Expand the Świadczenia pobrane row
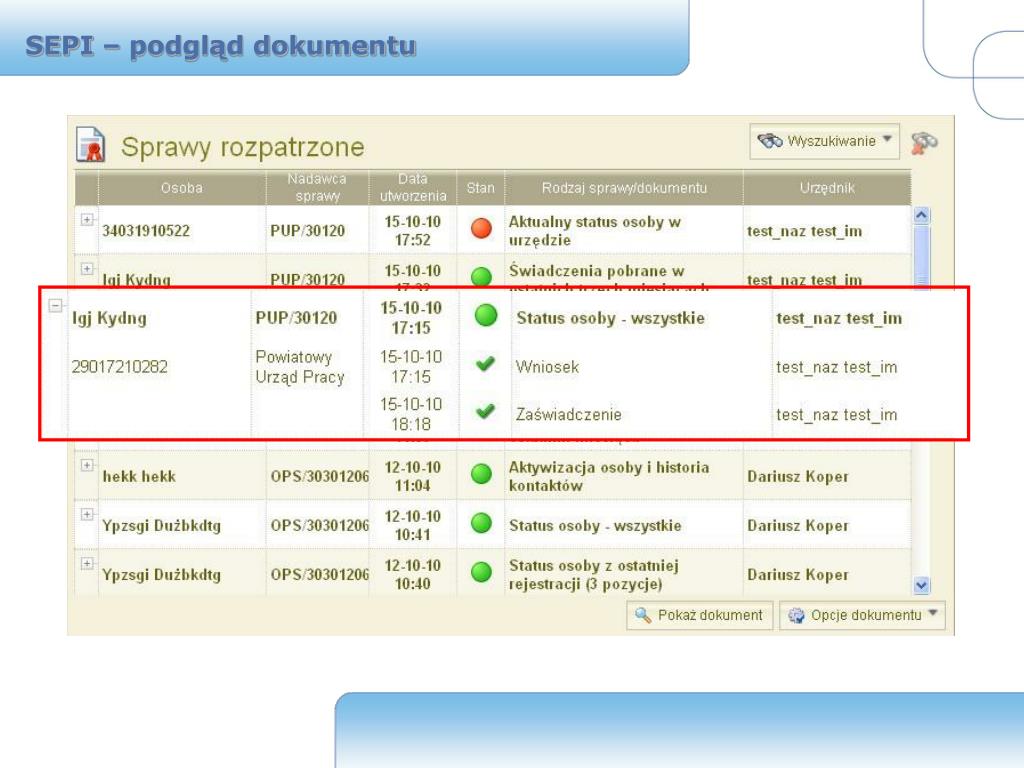Viewport: 1024px width, 768px height. tap(86, 268)
